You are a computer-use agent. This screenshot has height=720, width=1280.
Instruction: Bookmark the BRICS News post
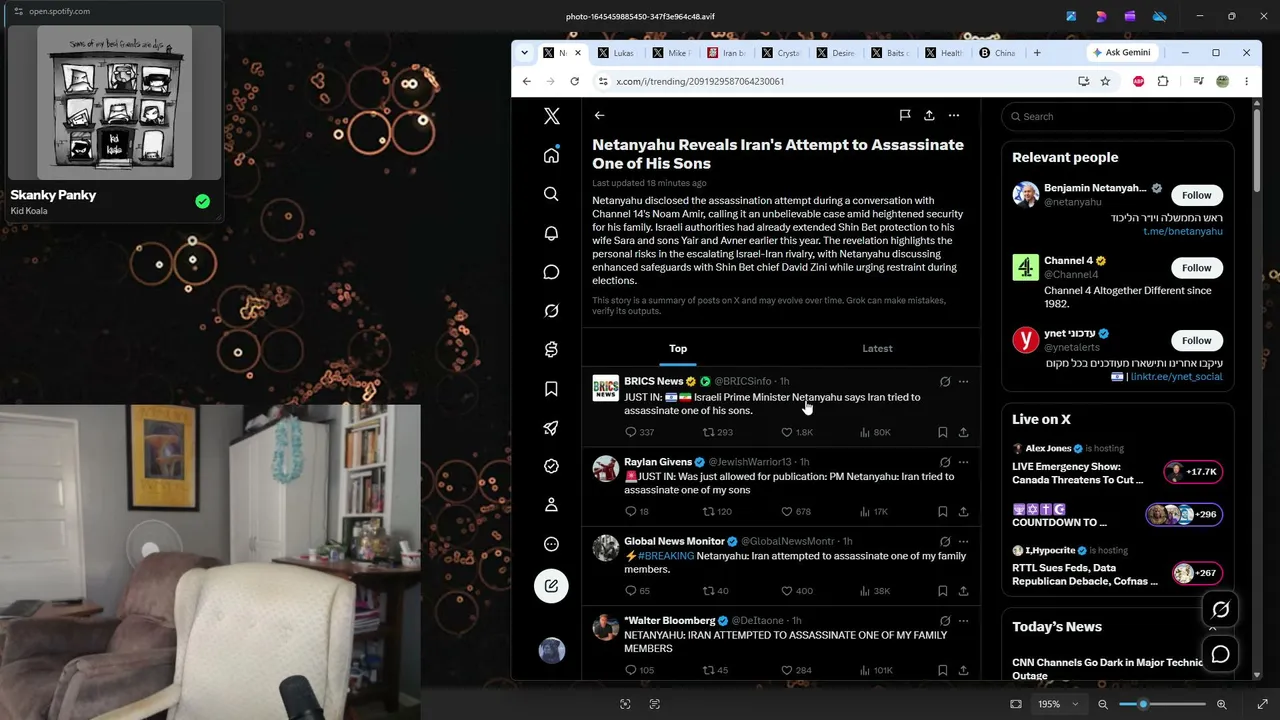942,432
